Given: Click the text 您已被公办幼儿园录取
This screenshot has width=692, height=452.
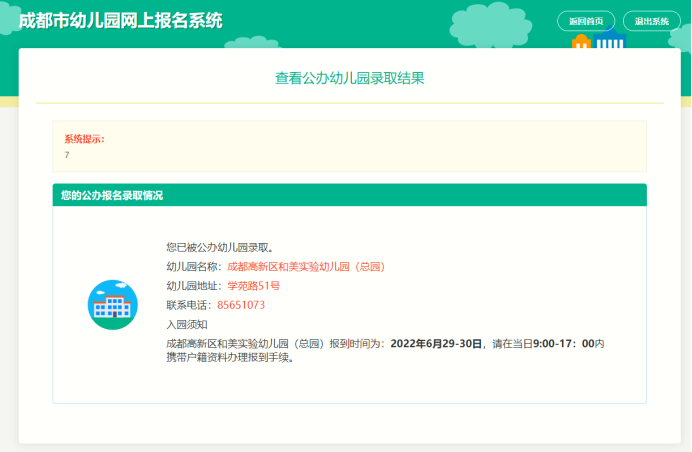Looking at the screenshot, I should point(220,247).
